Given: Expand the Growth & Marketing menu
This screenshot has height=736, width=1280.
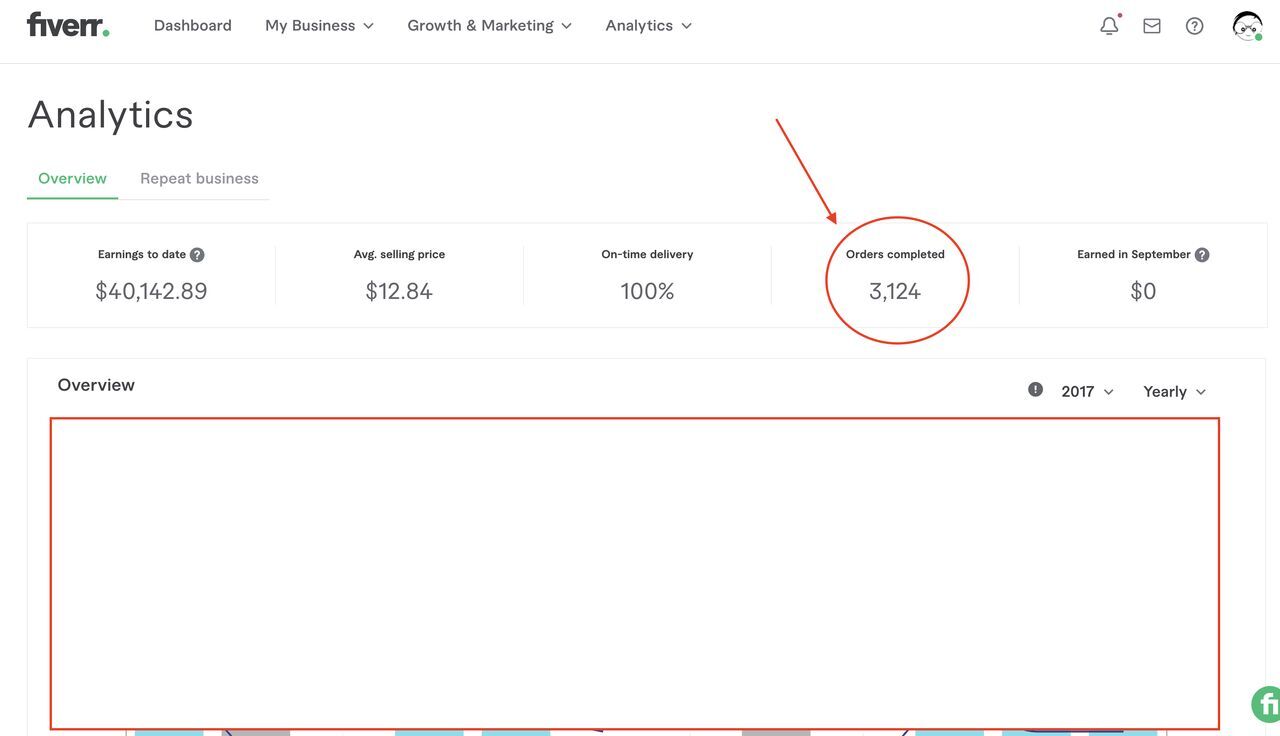Looking at the screenshot, I should [489, 26].
